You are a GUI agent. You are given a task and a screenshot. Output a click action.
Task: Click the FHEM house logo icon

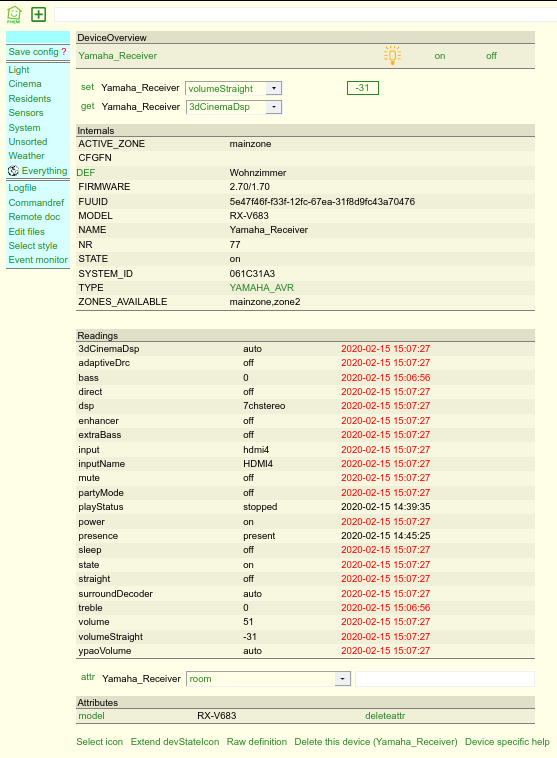[14, 15]
